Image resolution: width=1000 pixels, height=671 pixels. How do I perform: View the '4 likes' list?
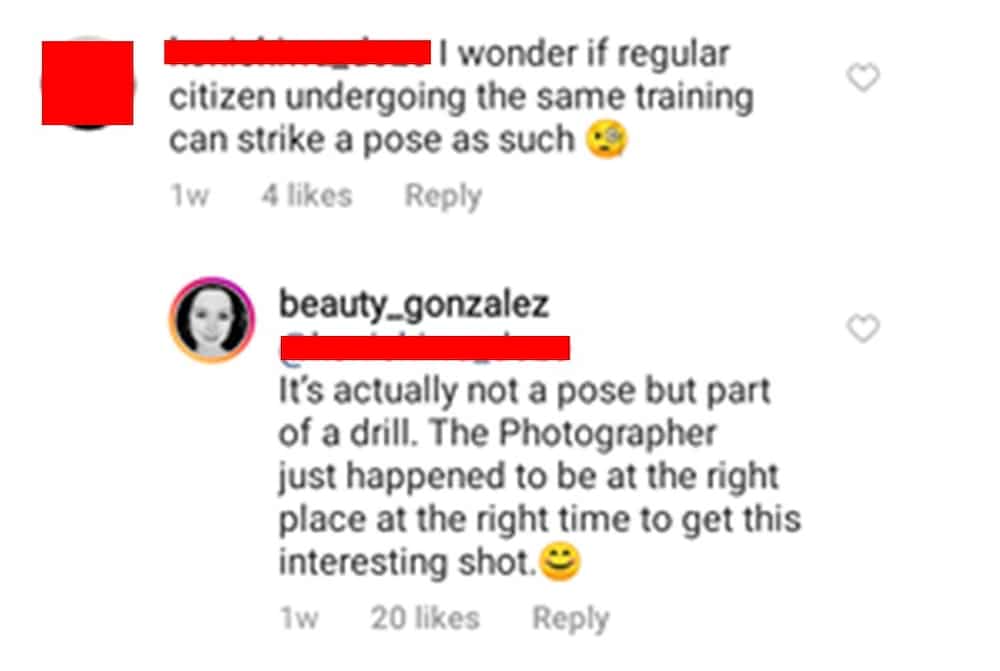(307, 195)
